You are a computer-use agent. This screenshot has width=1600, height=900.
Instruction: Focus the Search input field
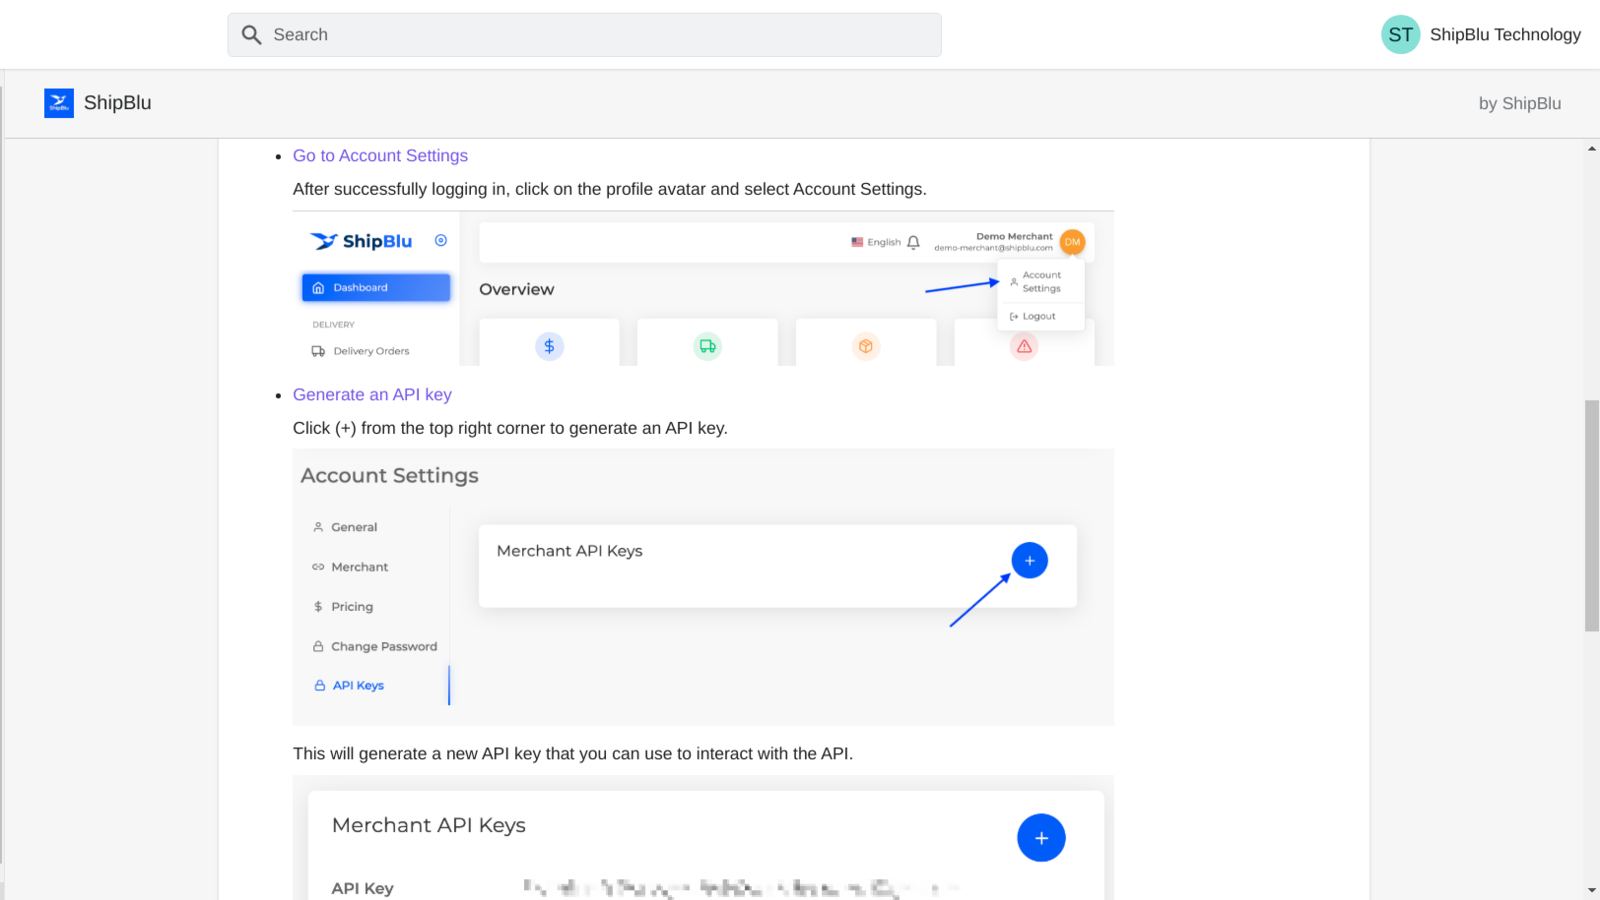coord(584,35)
